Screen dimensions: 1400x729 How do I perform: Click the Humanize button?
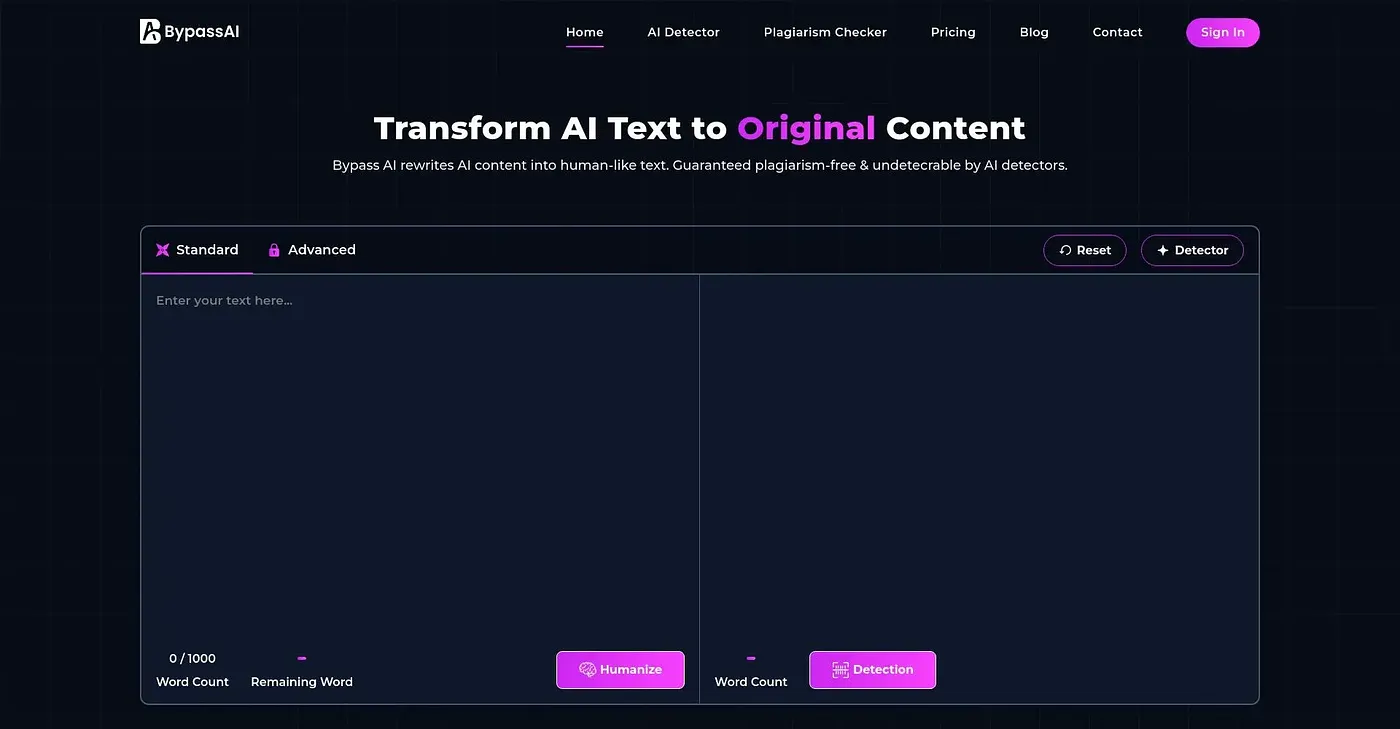point(620,670)
